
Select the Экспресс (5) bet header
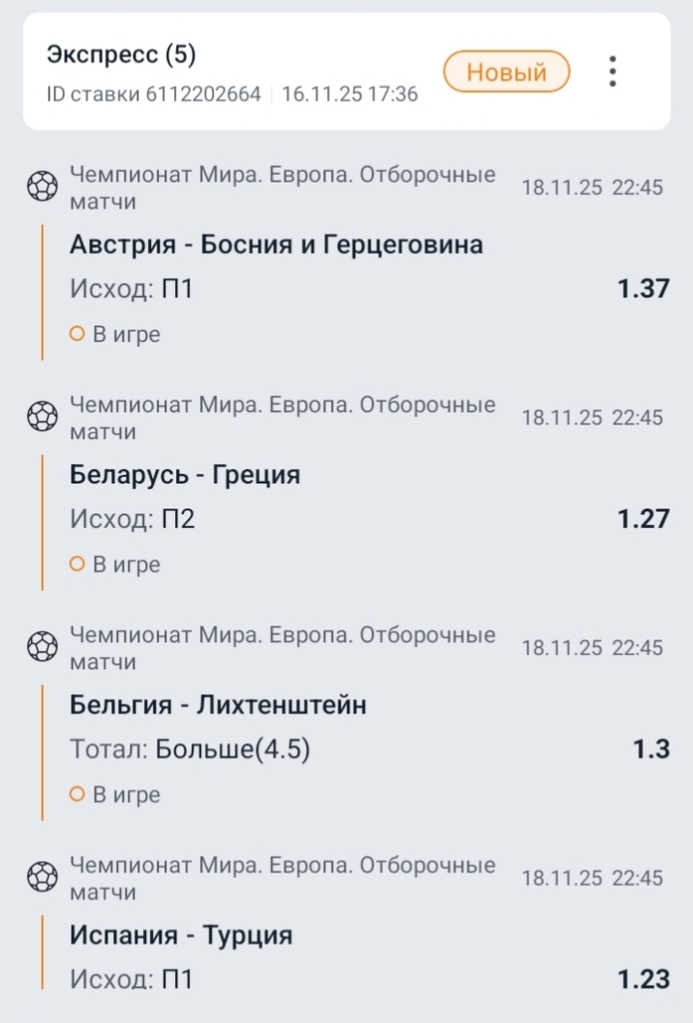click(121, 55)
